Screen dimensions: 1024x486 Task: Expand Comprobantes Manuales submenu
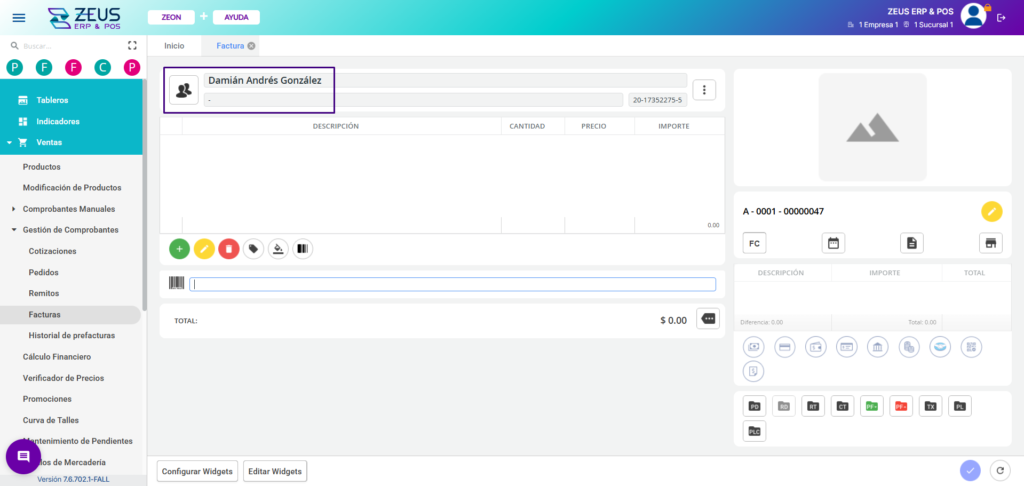13,209
